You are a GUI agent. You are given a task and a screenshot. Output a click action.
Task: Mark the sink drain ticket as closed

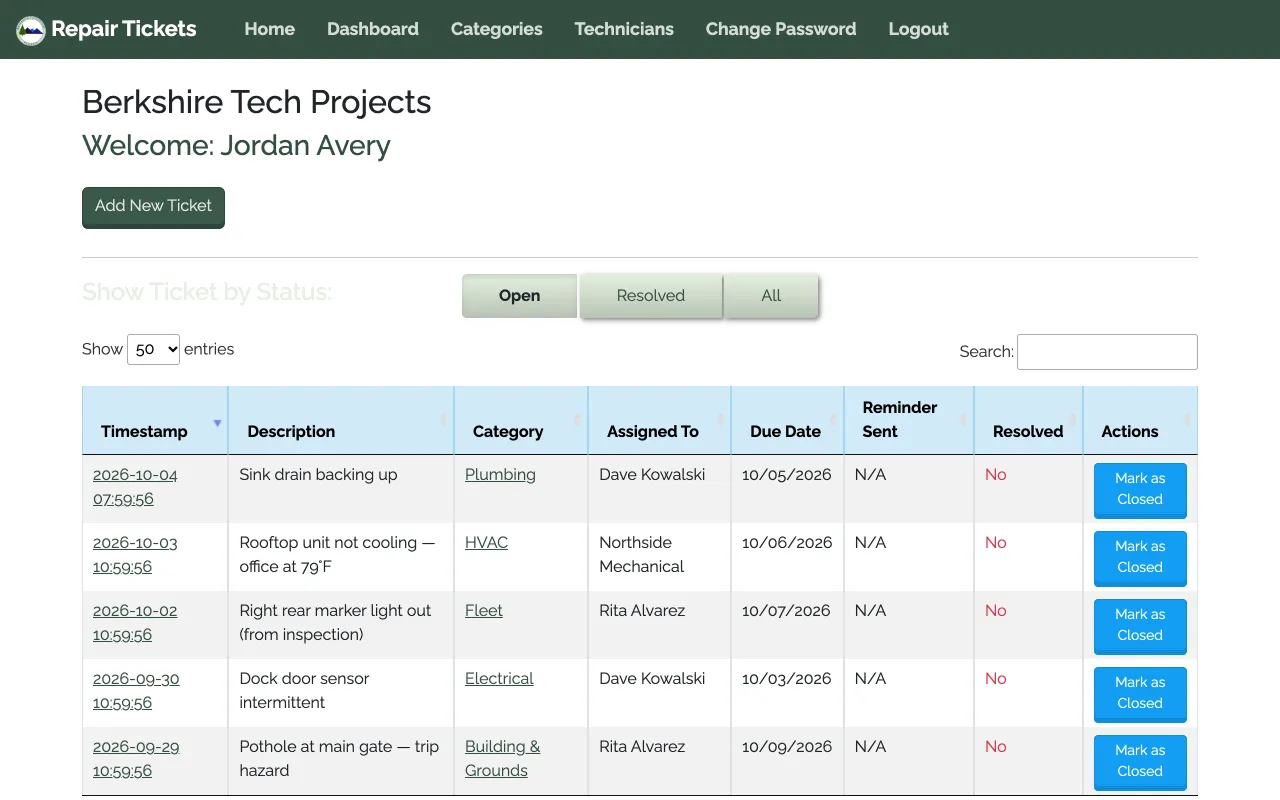[x=1140, y=490]
